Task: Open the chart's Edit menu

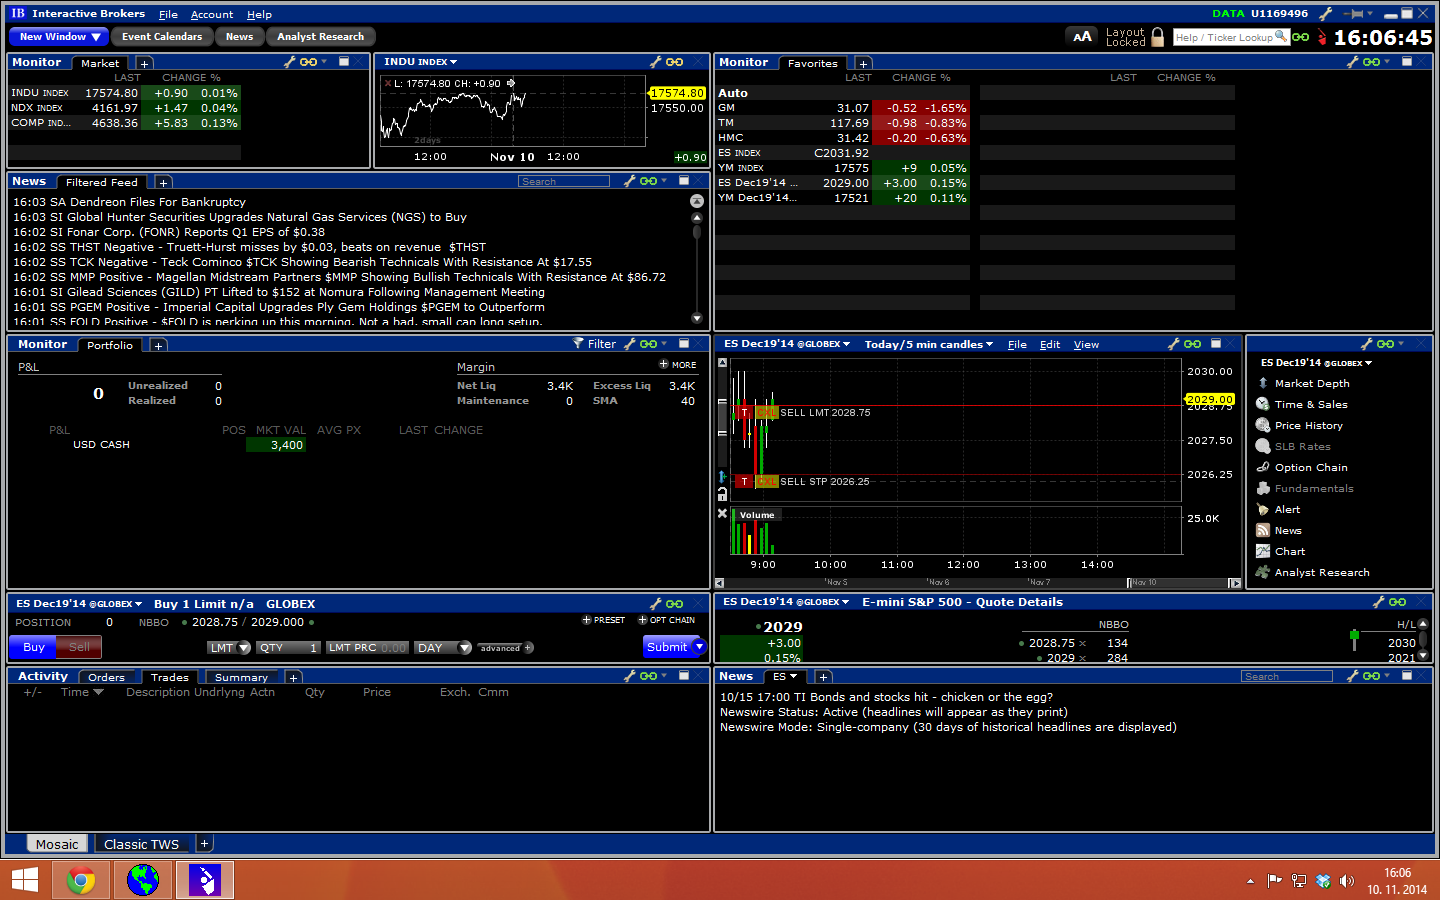Action: coord(1050,344)
